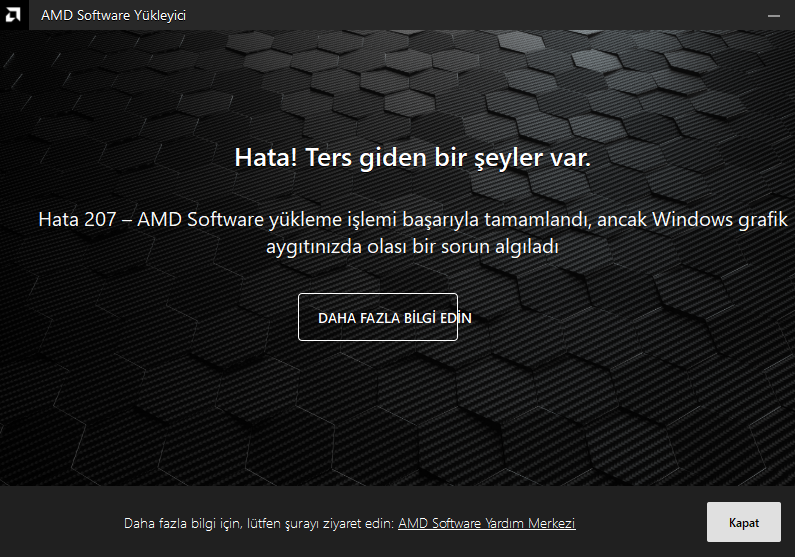Click the Hata 207 error code text

(x=77, y=219)
